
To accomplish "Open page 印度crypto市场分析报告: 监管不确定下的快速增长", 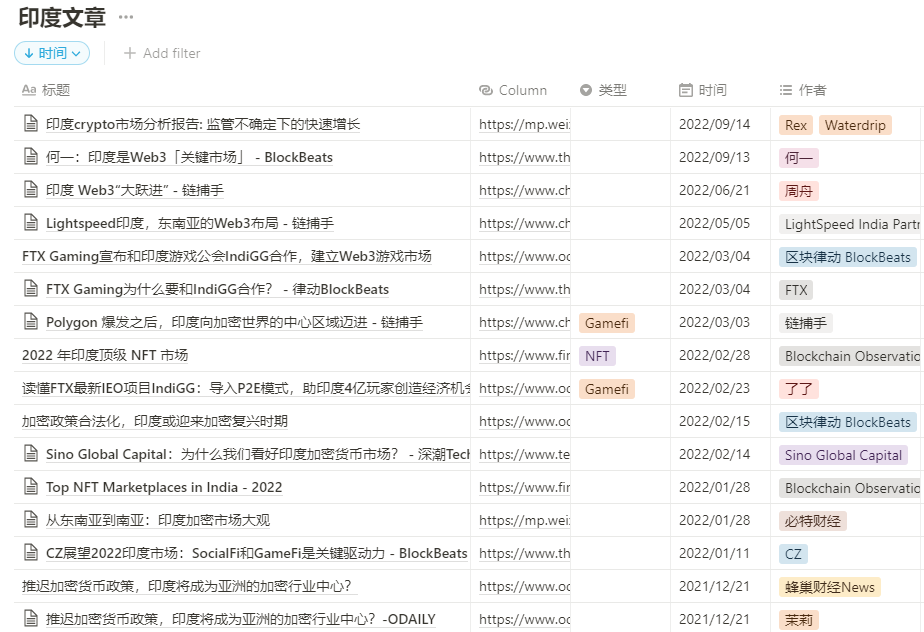I will [203, 124].
